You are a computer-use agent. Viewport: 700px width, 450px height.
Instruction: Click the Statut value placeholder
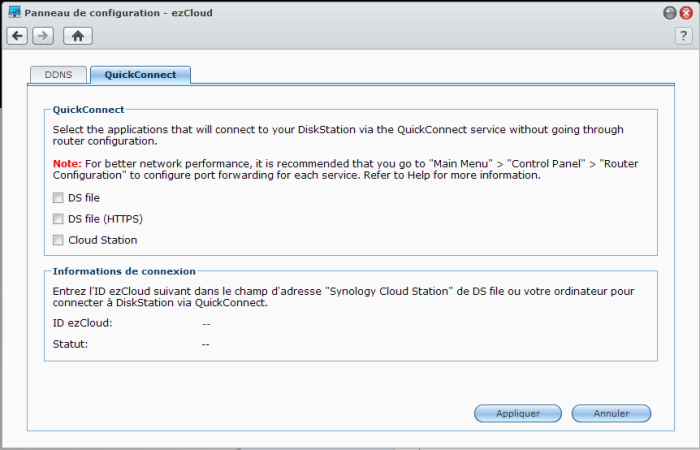(x=205, y=344)
